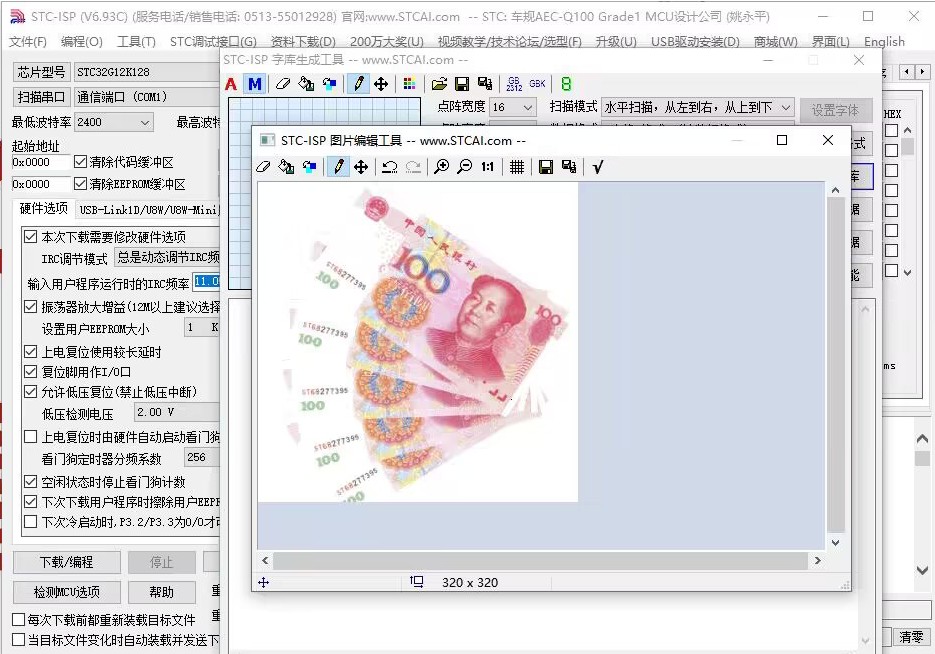Screen dimensions: 935x654
Task: Toggle 清除EEPROM缓冲区 checkbox
Action: [x=81, y=184]
